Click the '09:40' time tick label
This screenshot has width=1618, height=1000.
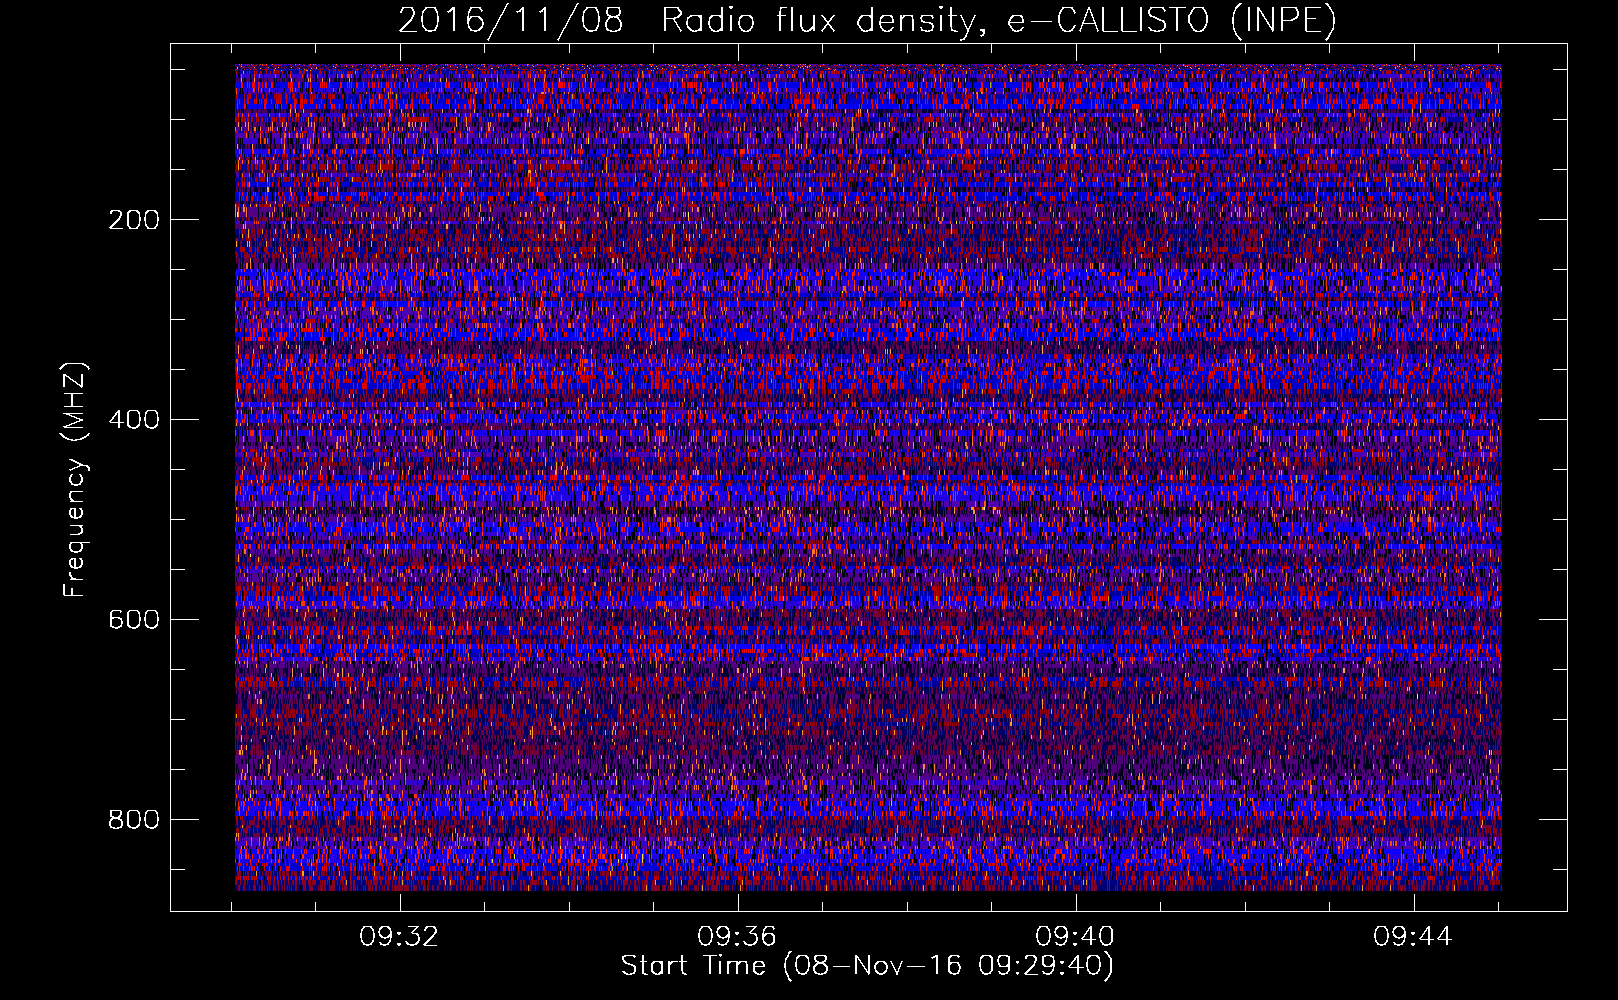point(1076,937)
